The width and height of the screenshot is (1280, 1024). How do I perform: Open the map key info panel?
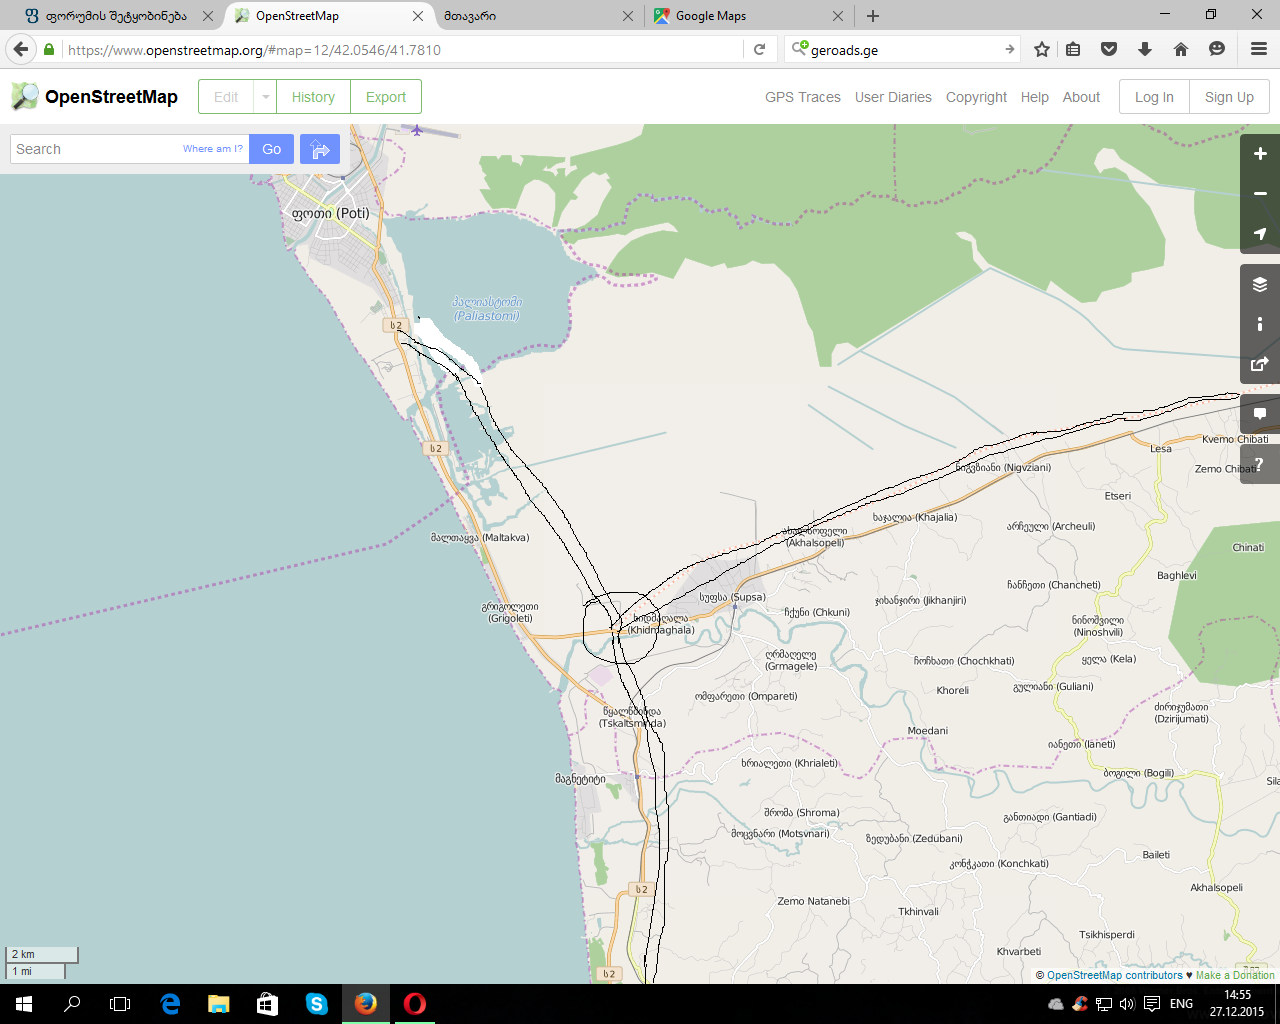pos(1260,324)
